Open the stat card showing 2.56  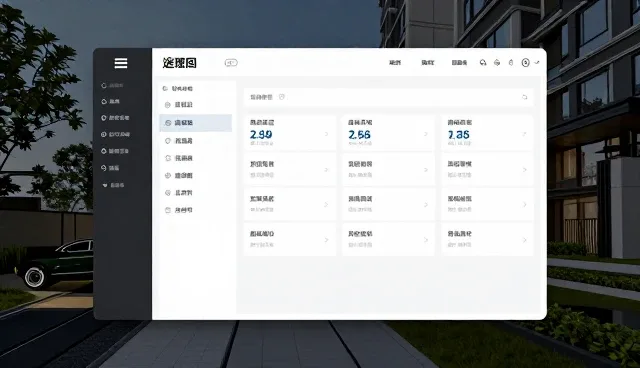pyautogui.click(x=388, y=133)
